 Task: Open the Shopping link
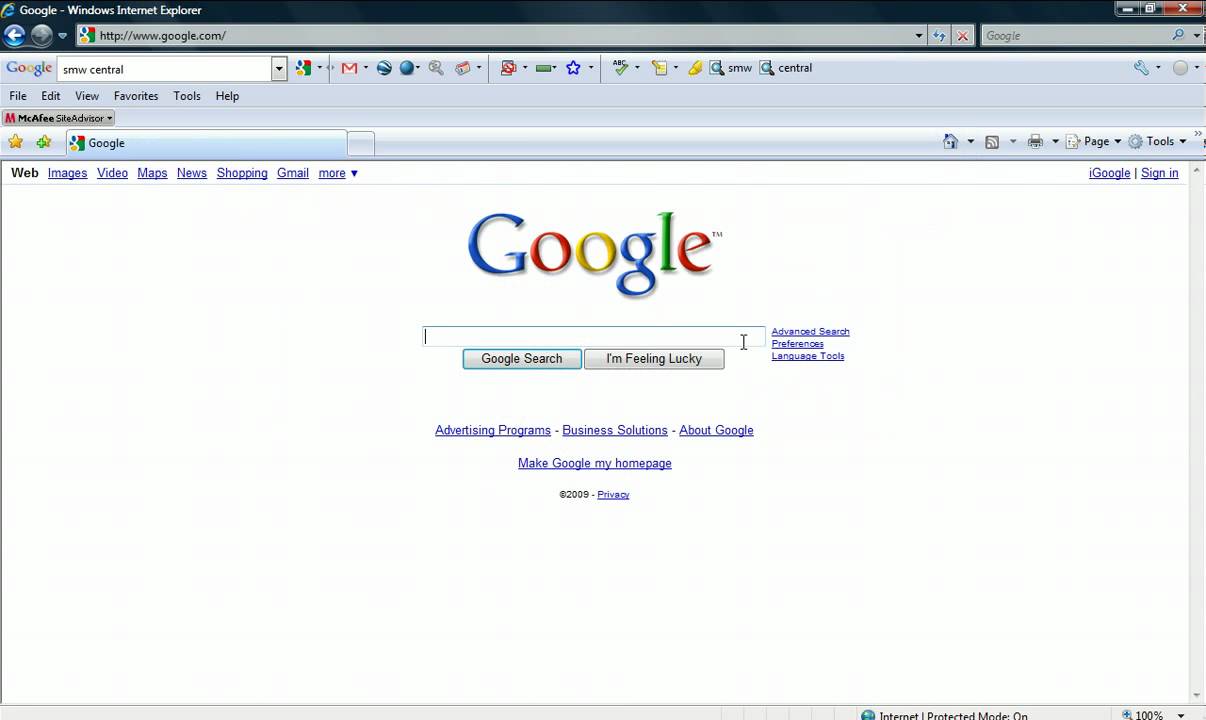242,173
